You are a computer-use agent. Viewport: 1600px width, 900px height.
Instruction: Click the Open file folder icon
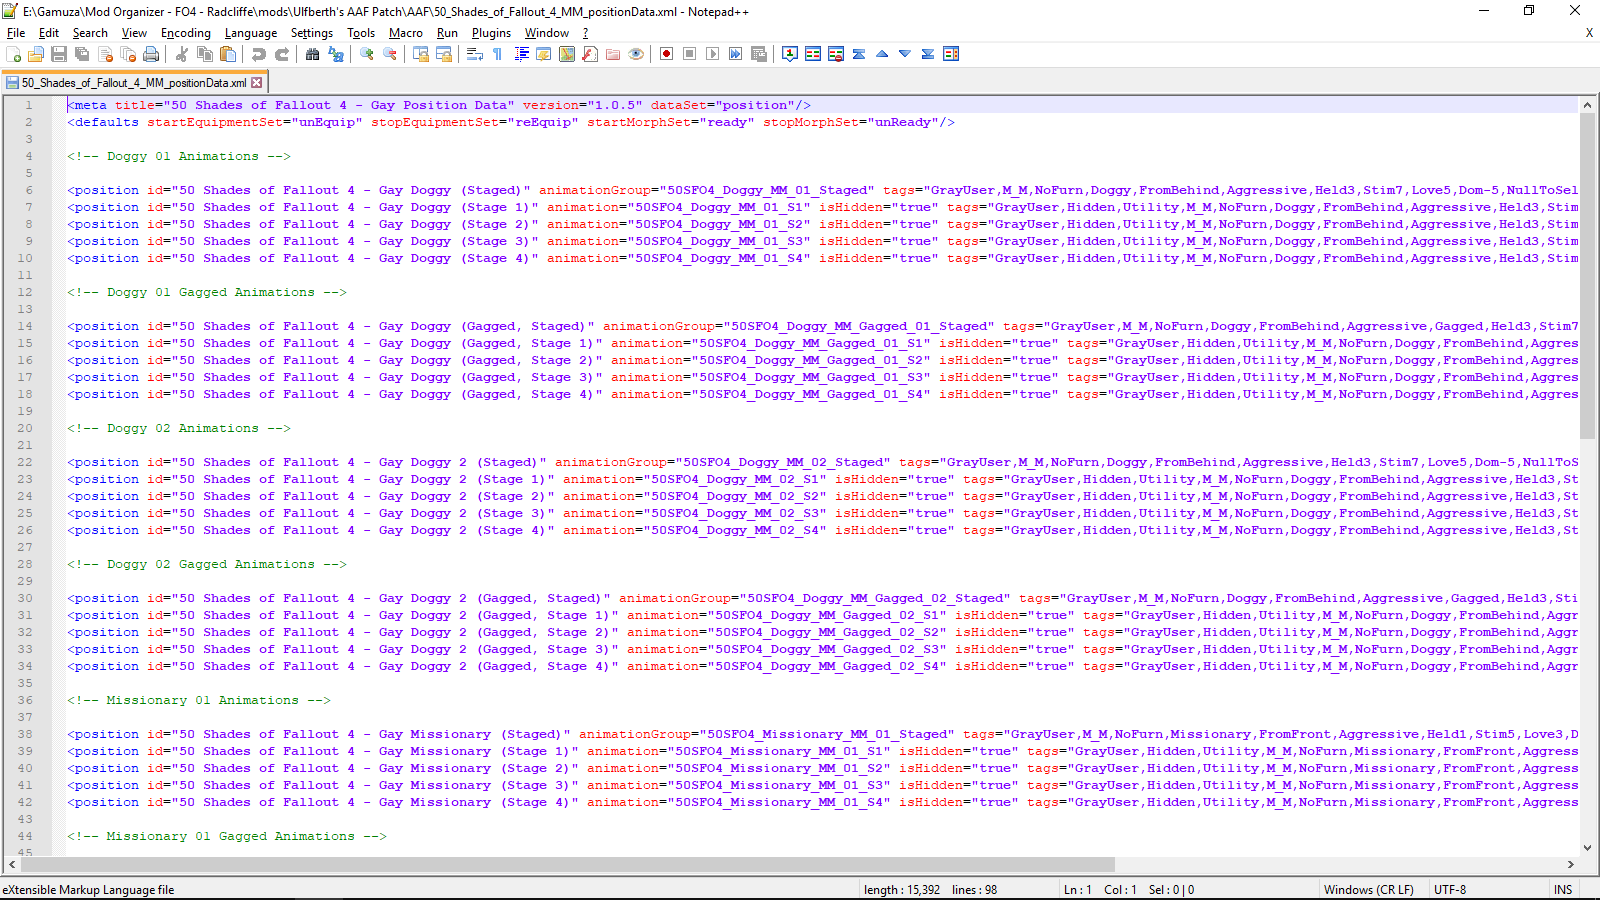[x=36, y=54]
